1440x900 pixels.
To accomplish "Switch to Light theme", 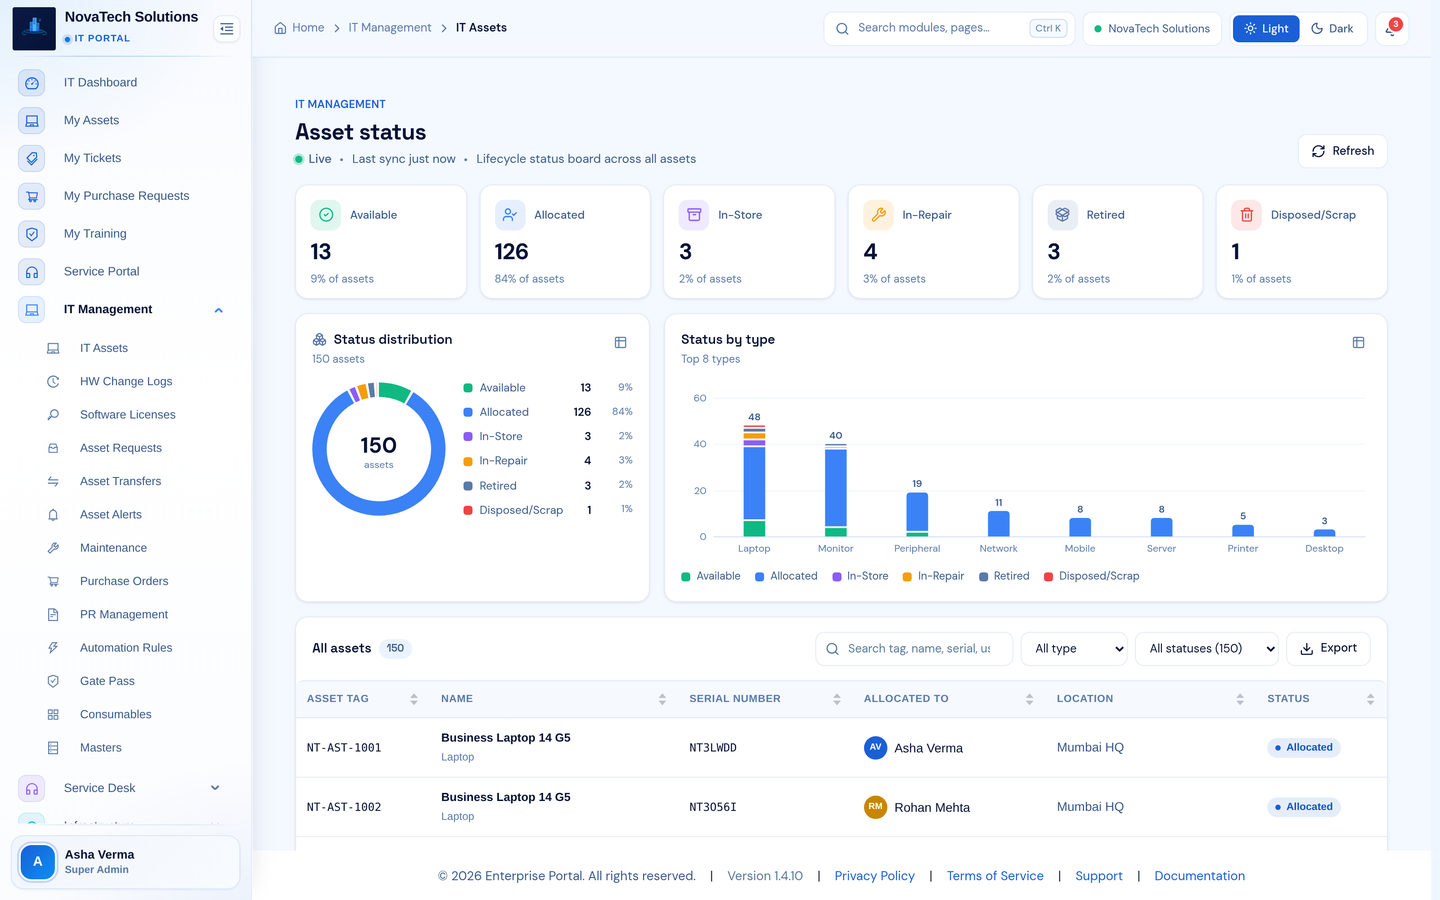I will [1266, 29].
